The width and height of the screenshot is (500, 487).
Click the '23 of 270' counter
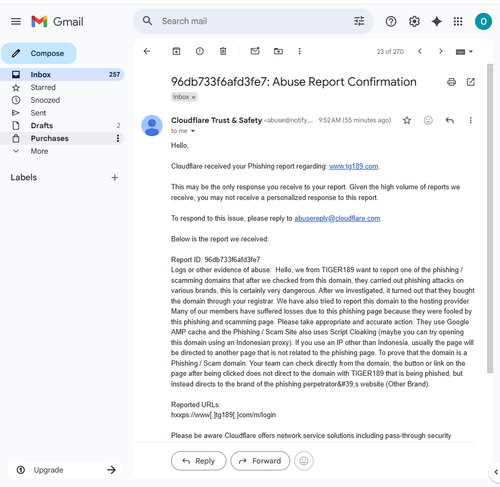point(390,52)
